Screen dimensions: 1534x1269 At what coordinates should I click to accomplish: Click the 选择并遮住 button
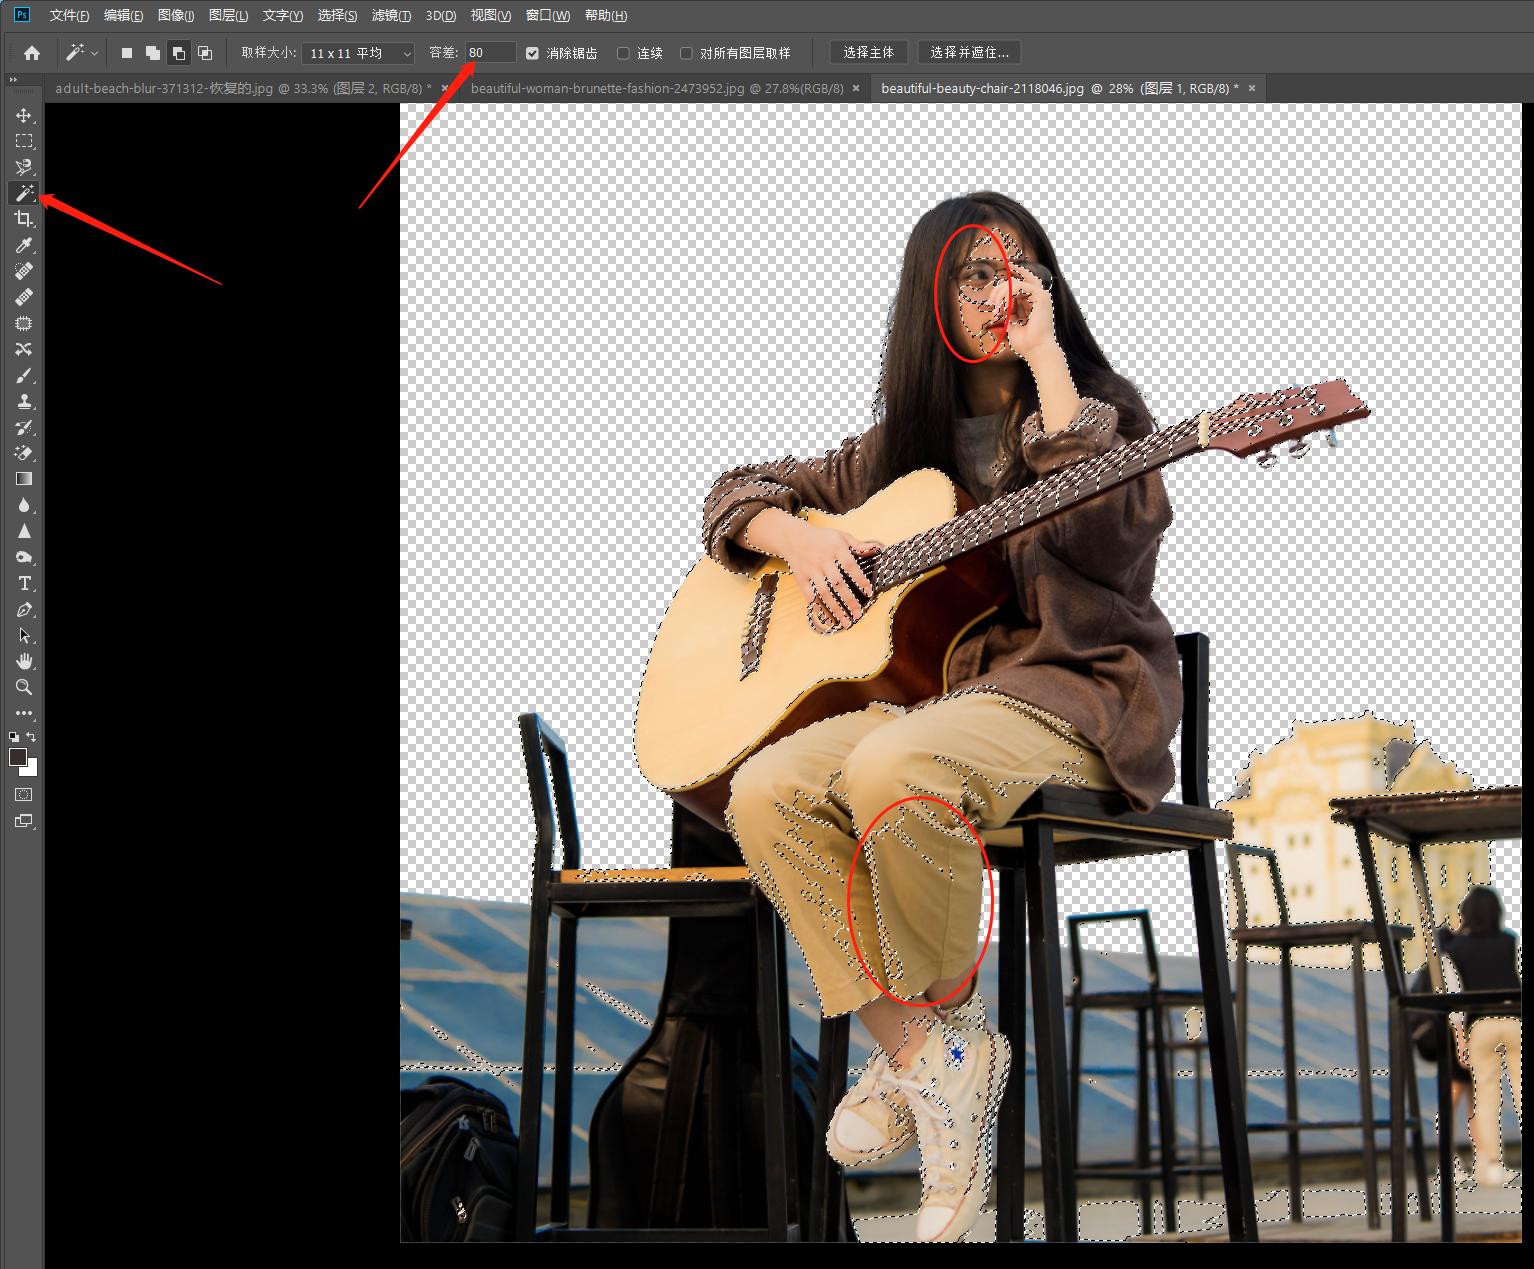click(x=969, y=53)
